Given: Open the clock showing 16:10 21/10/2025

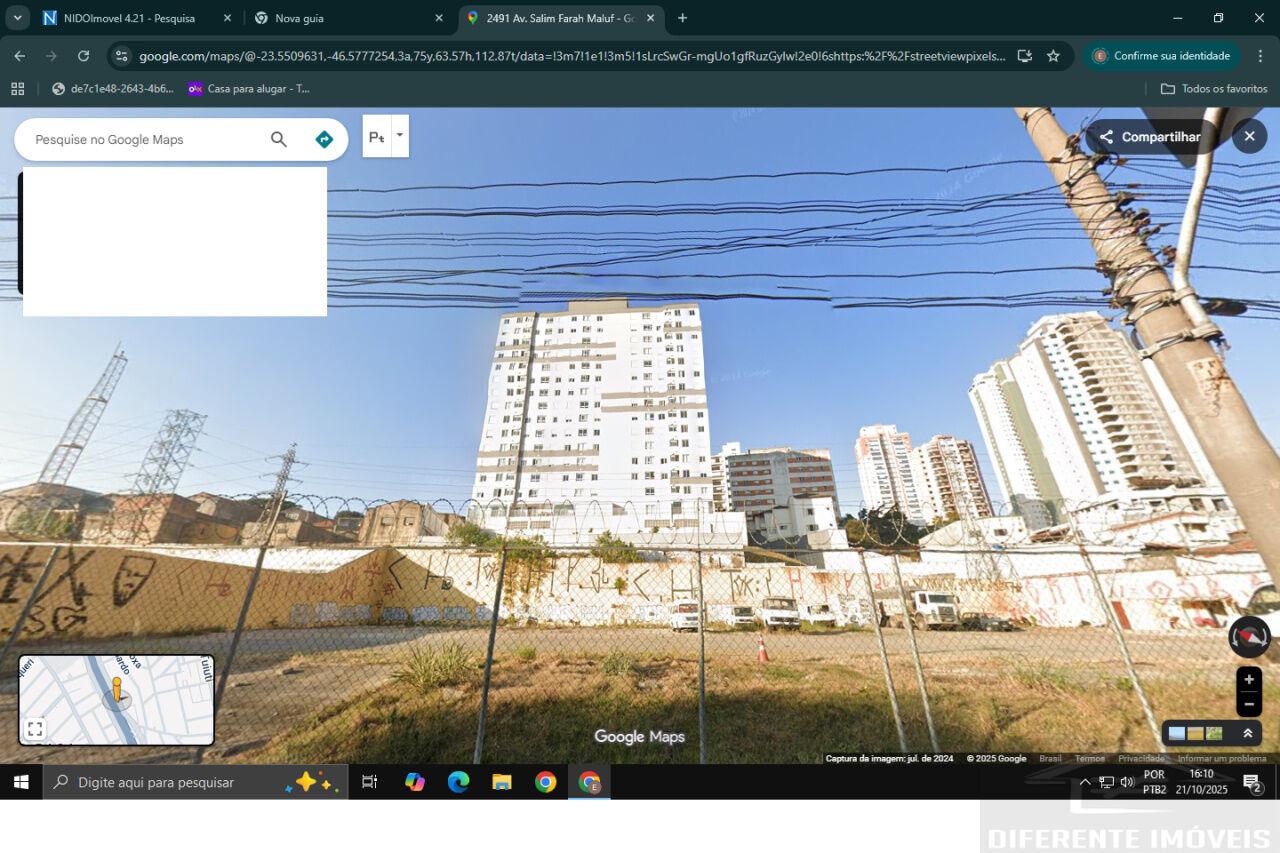Looking at the screenshot, I should (x=1201, y=782).
